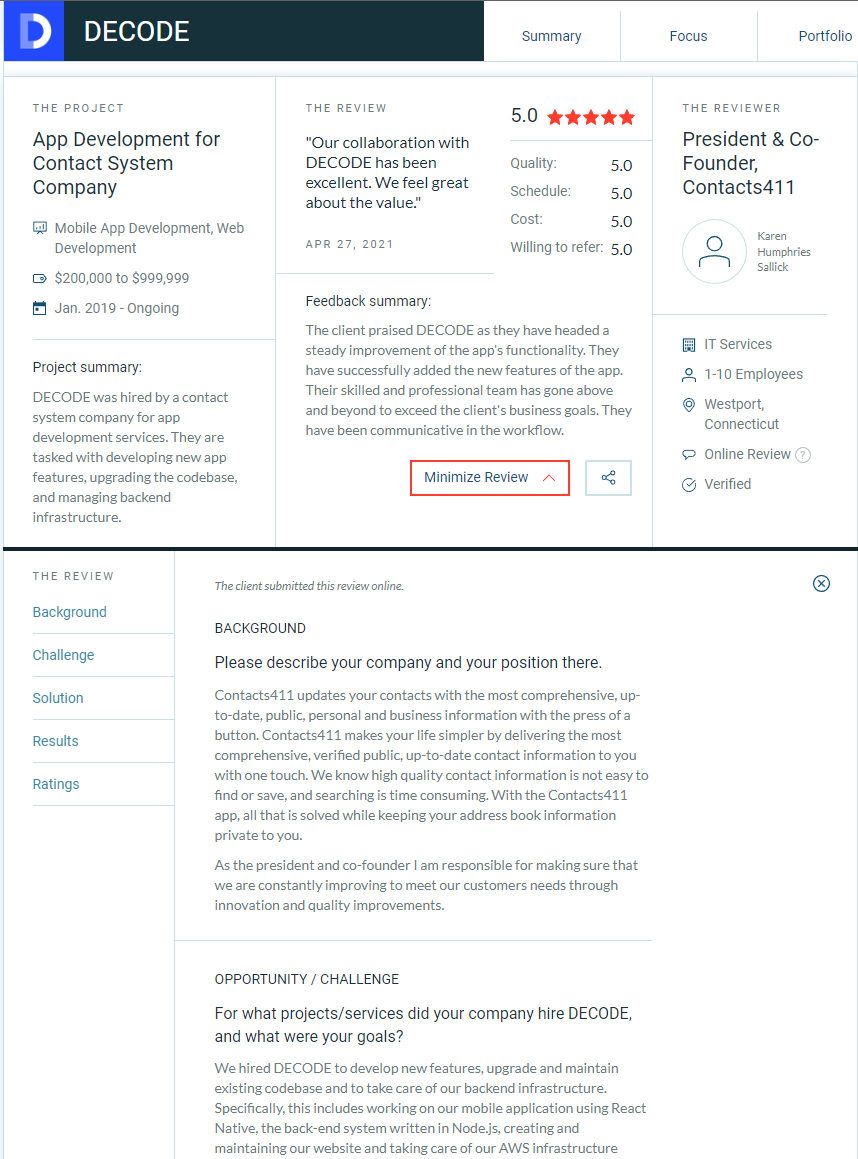
Task: Click the calendar icon beside Jan. 2019
Action: (x=40, y=308)
